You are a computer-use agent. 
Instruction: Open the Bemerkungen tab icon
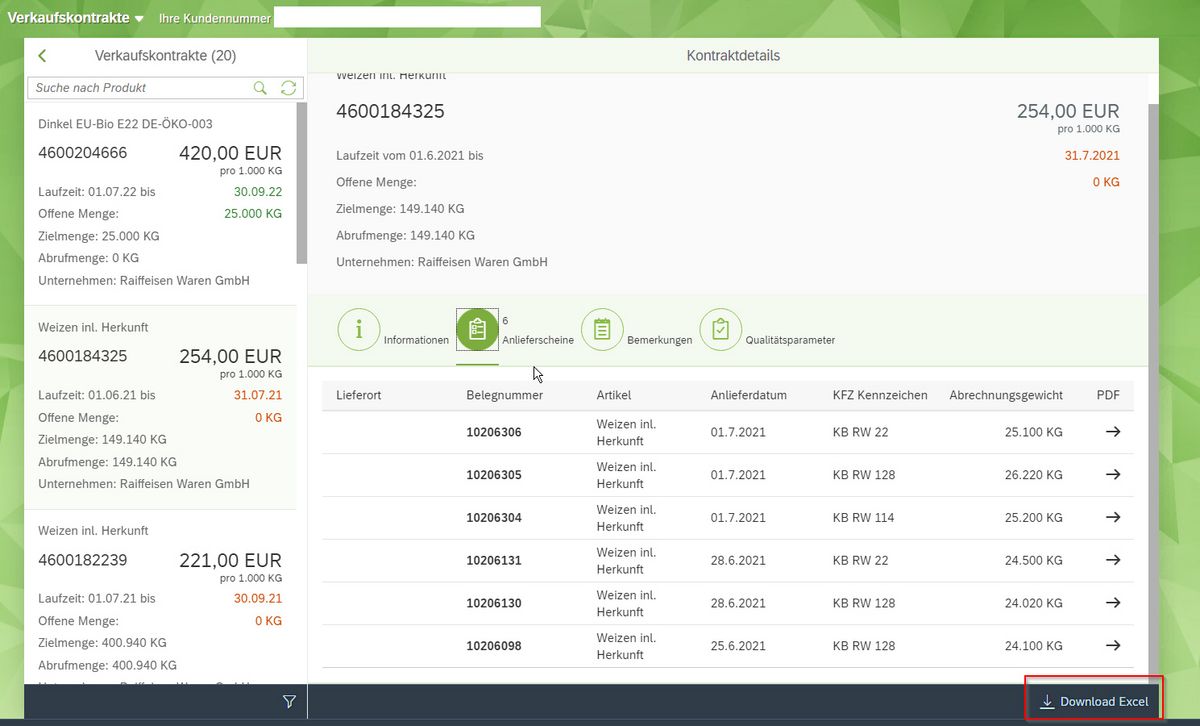[602, 329]
